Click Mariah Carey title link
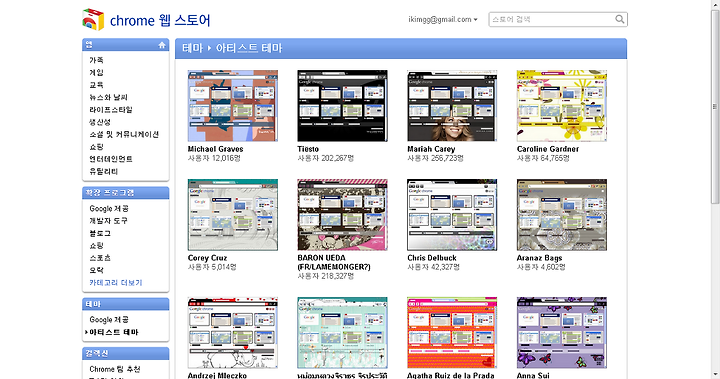This screenshot has width=720, height=379. click(x=431, y=149)
